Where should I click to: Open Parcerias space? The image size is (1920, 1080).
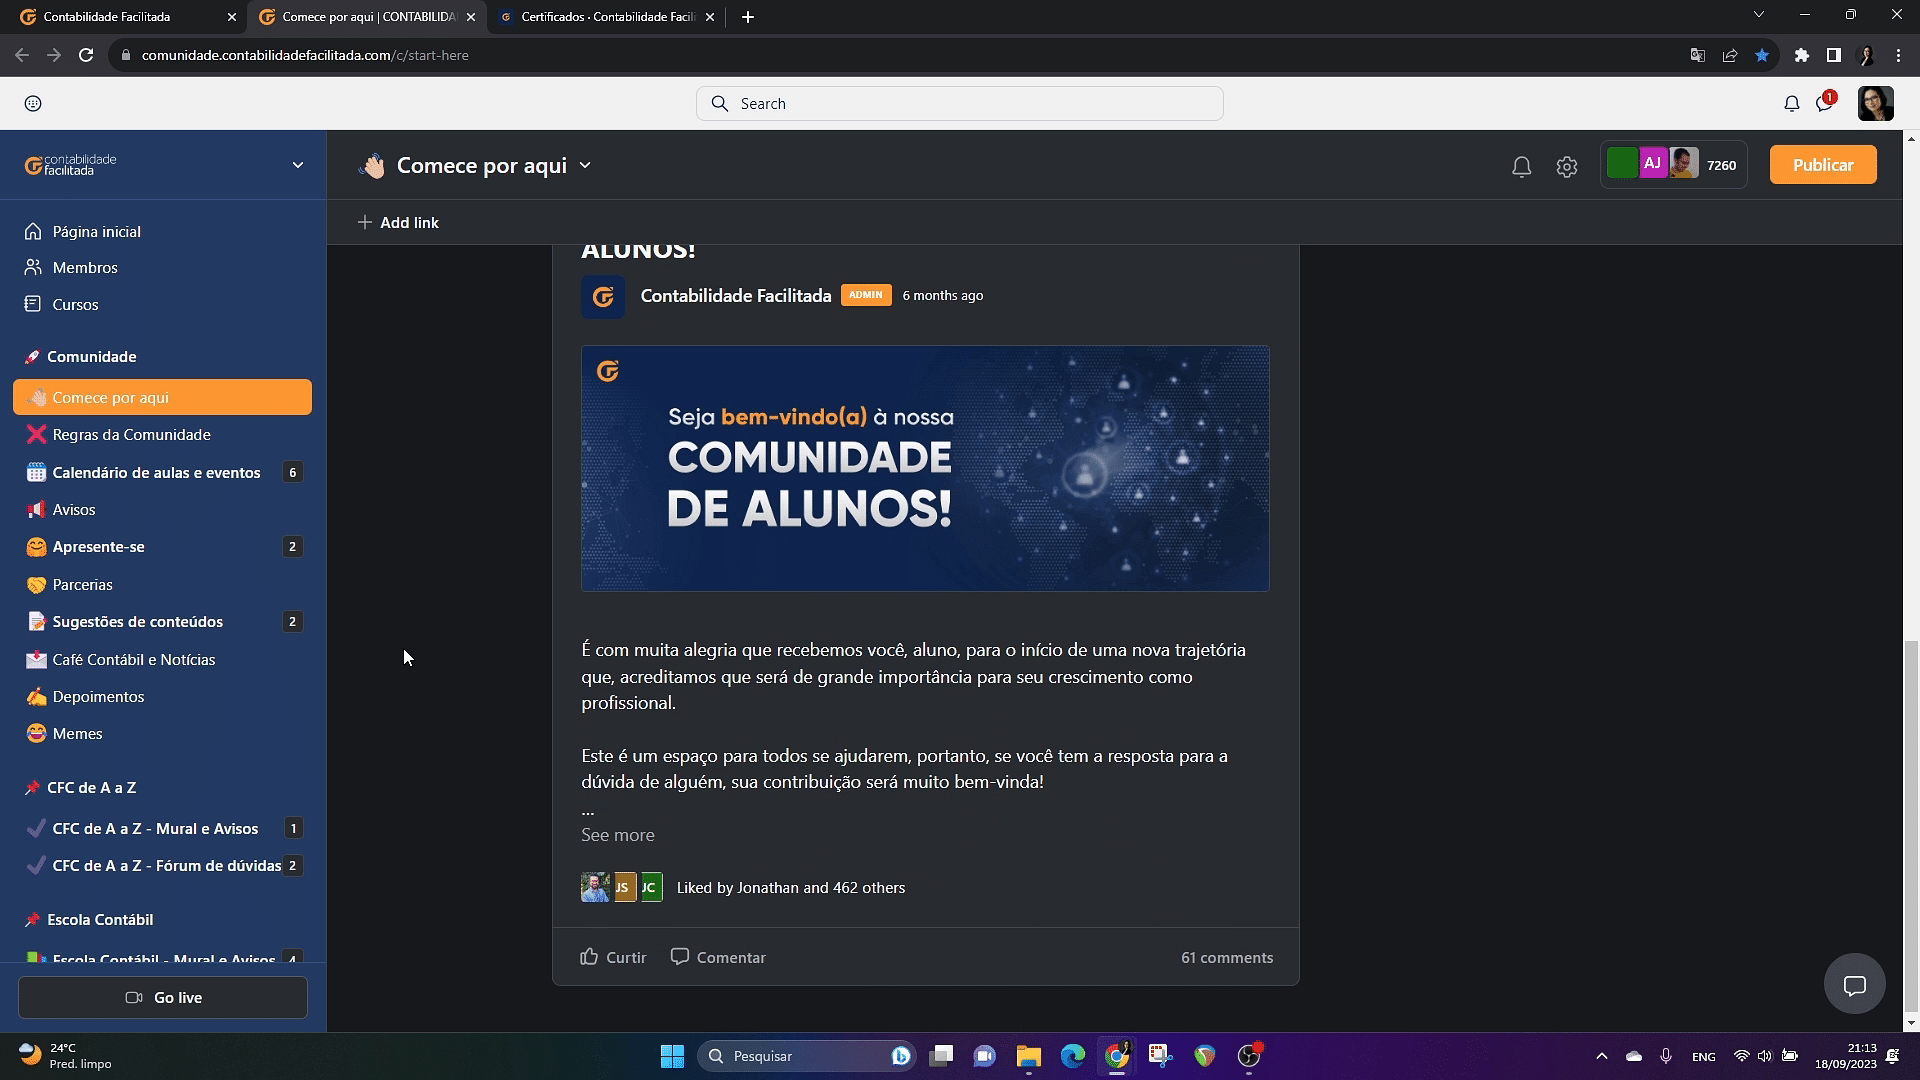162,584
